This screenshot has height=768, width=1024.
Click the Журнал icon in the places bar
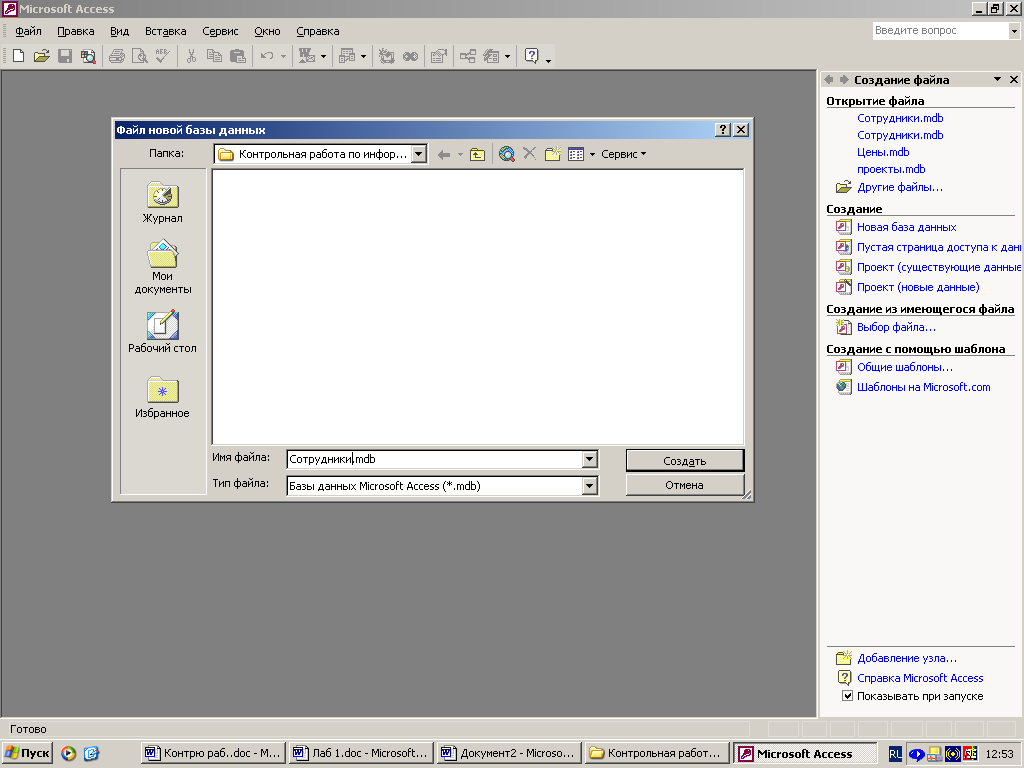tap(162, 197)
